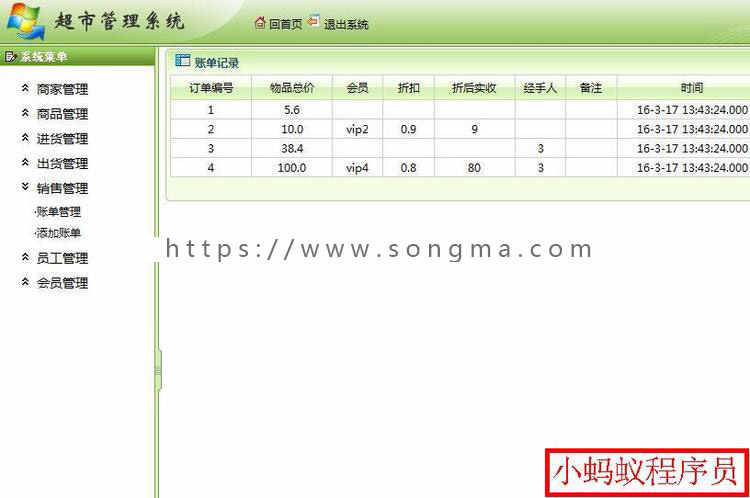Image resolution: width=750 pixels, height=498 pixels.
Task: Click the home icon beside 回首页
Action: click(x=260, y=22)
